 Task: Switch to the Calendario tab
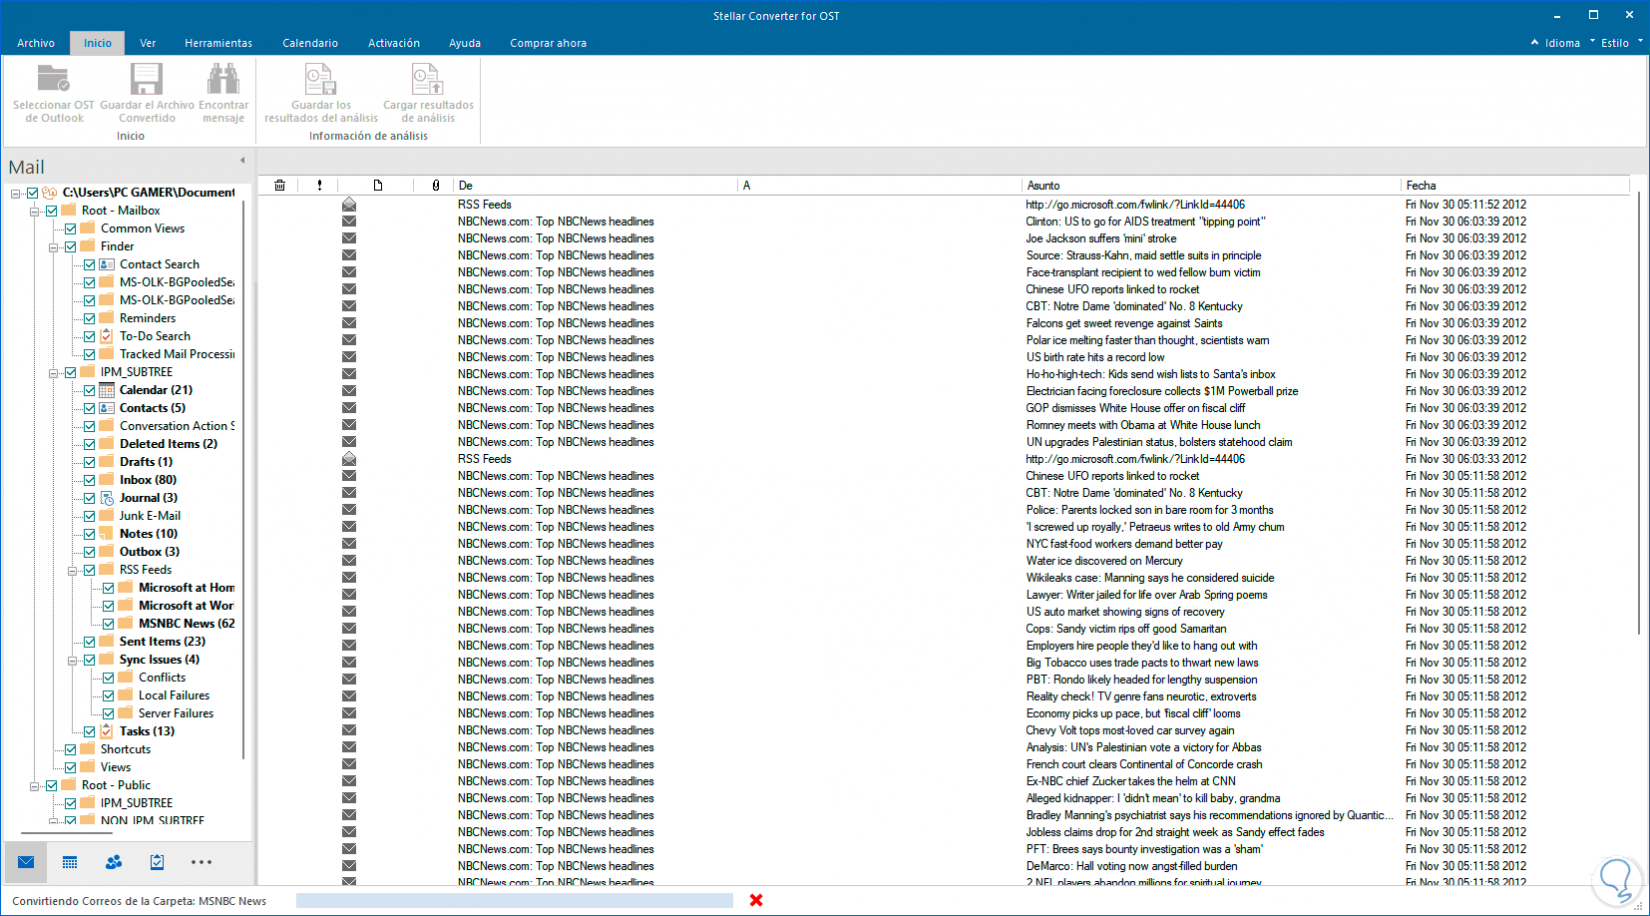coord(310,43)
